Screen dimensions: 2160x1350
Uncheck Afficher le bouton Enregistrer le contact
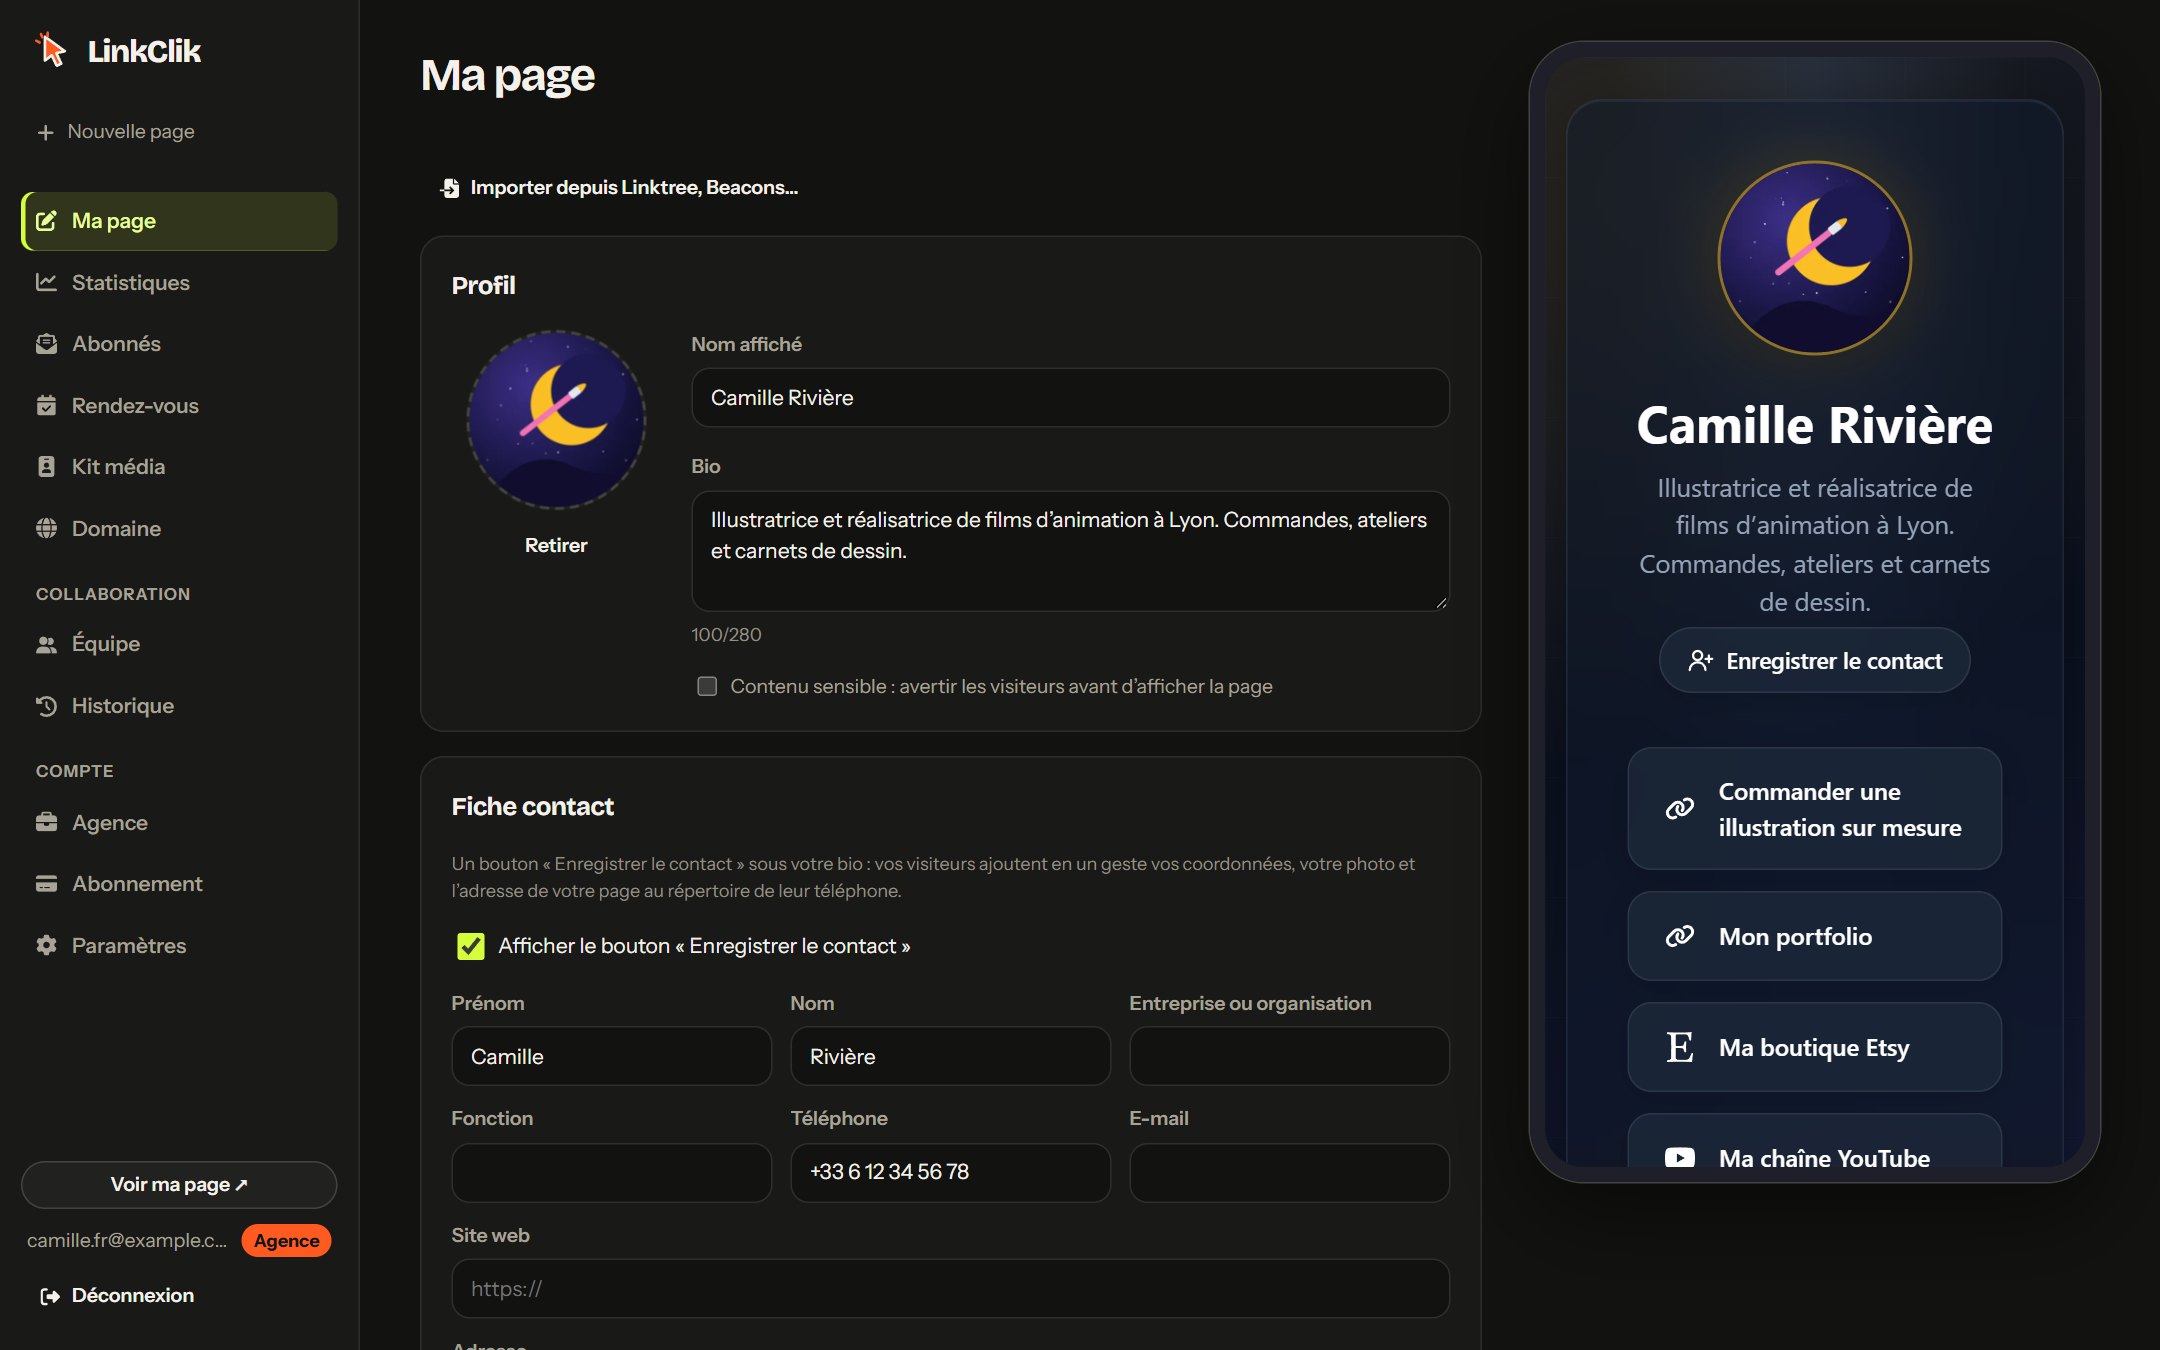tap(470, 946)
